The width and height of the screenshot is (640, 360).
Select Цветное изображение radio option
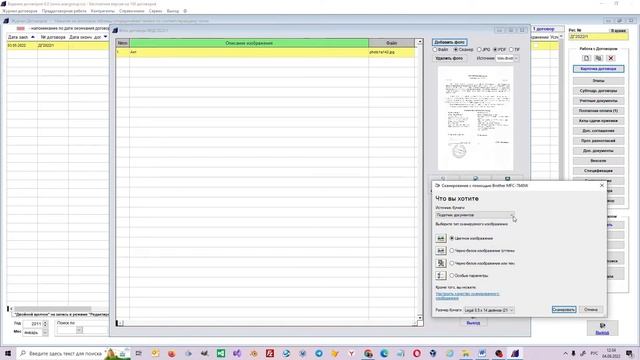(452, 238)
